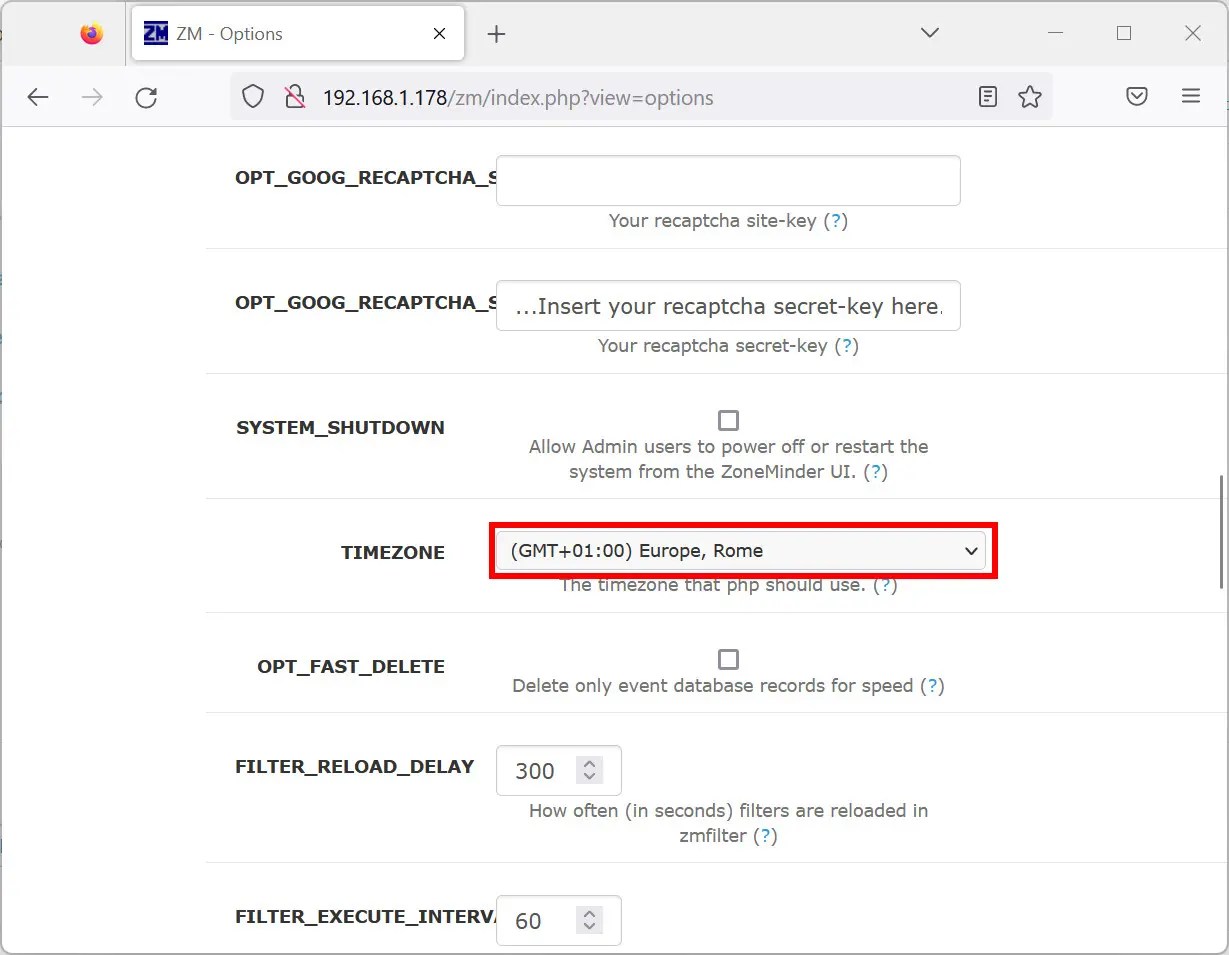Open the TIMEZONE dropdown

pyautogui.click(x=742, y=551)
